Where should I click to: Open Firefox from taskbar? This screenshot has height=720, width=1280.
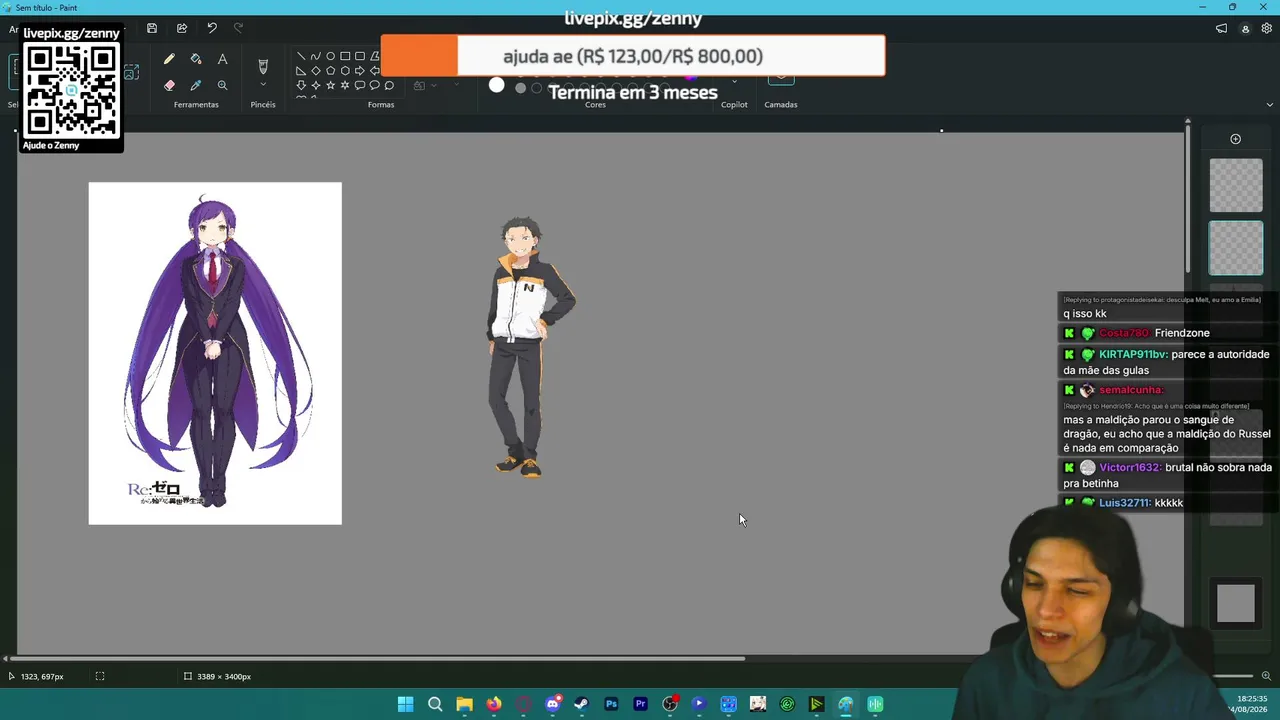coord(493,704)
